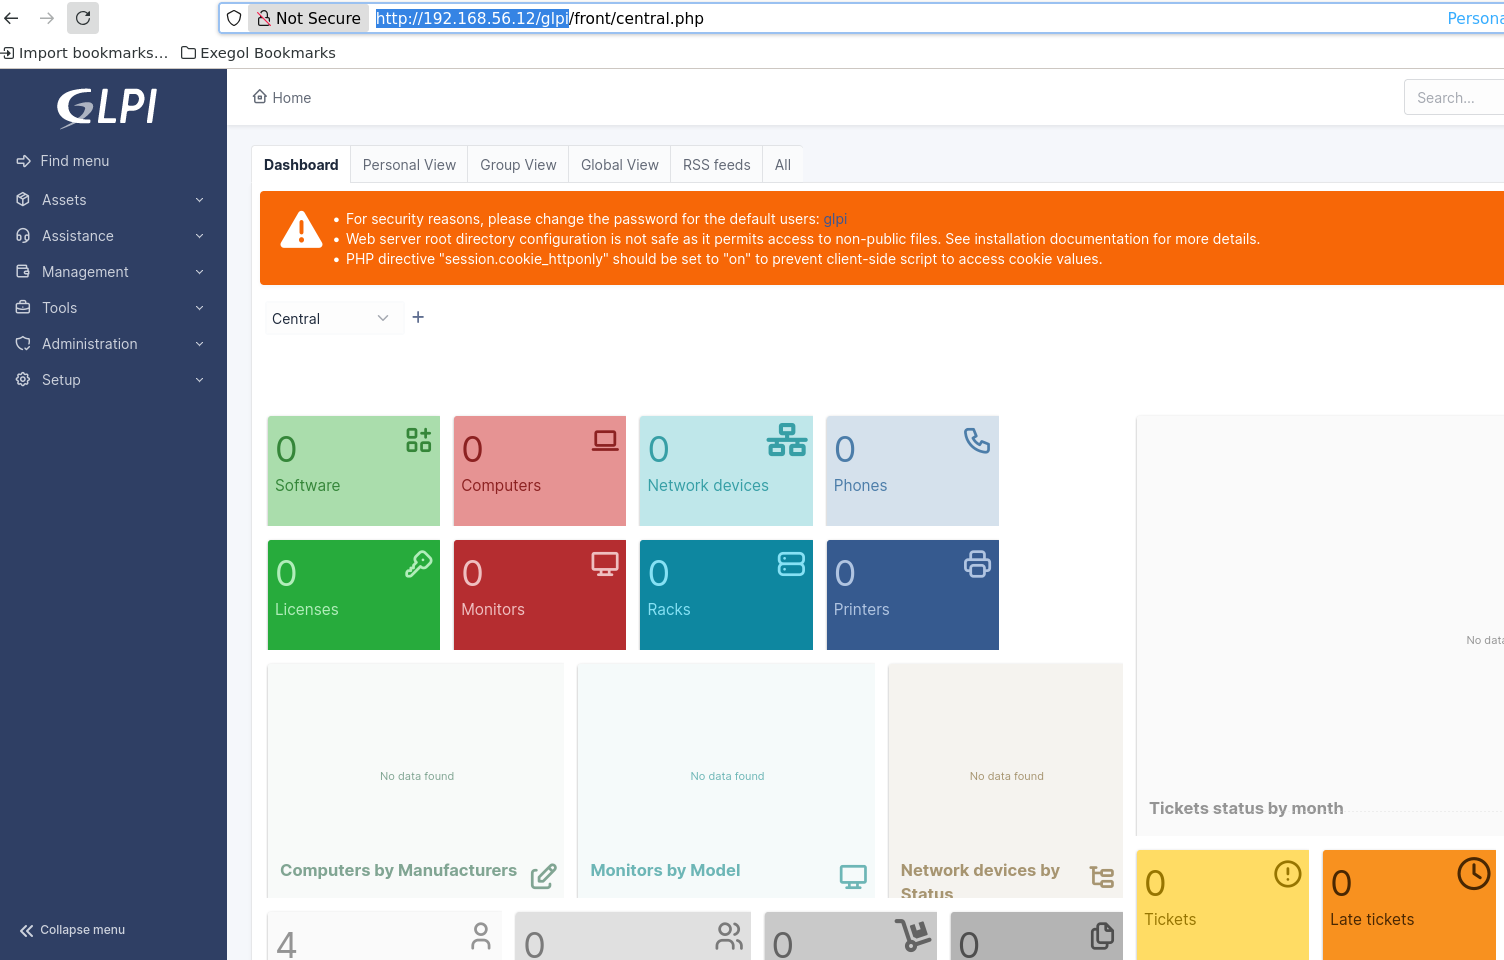
Task: Click the laptop icon on Computers card
Action: [605, 440]
